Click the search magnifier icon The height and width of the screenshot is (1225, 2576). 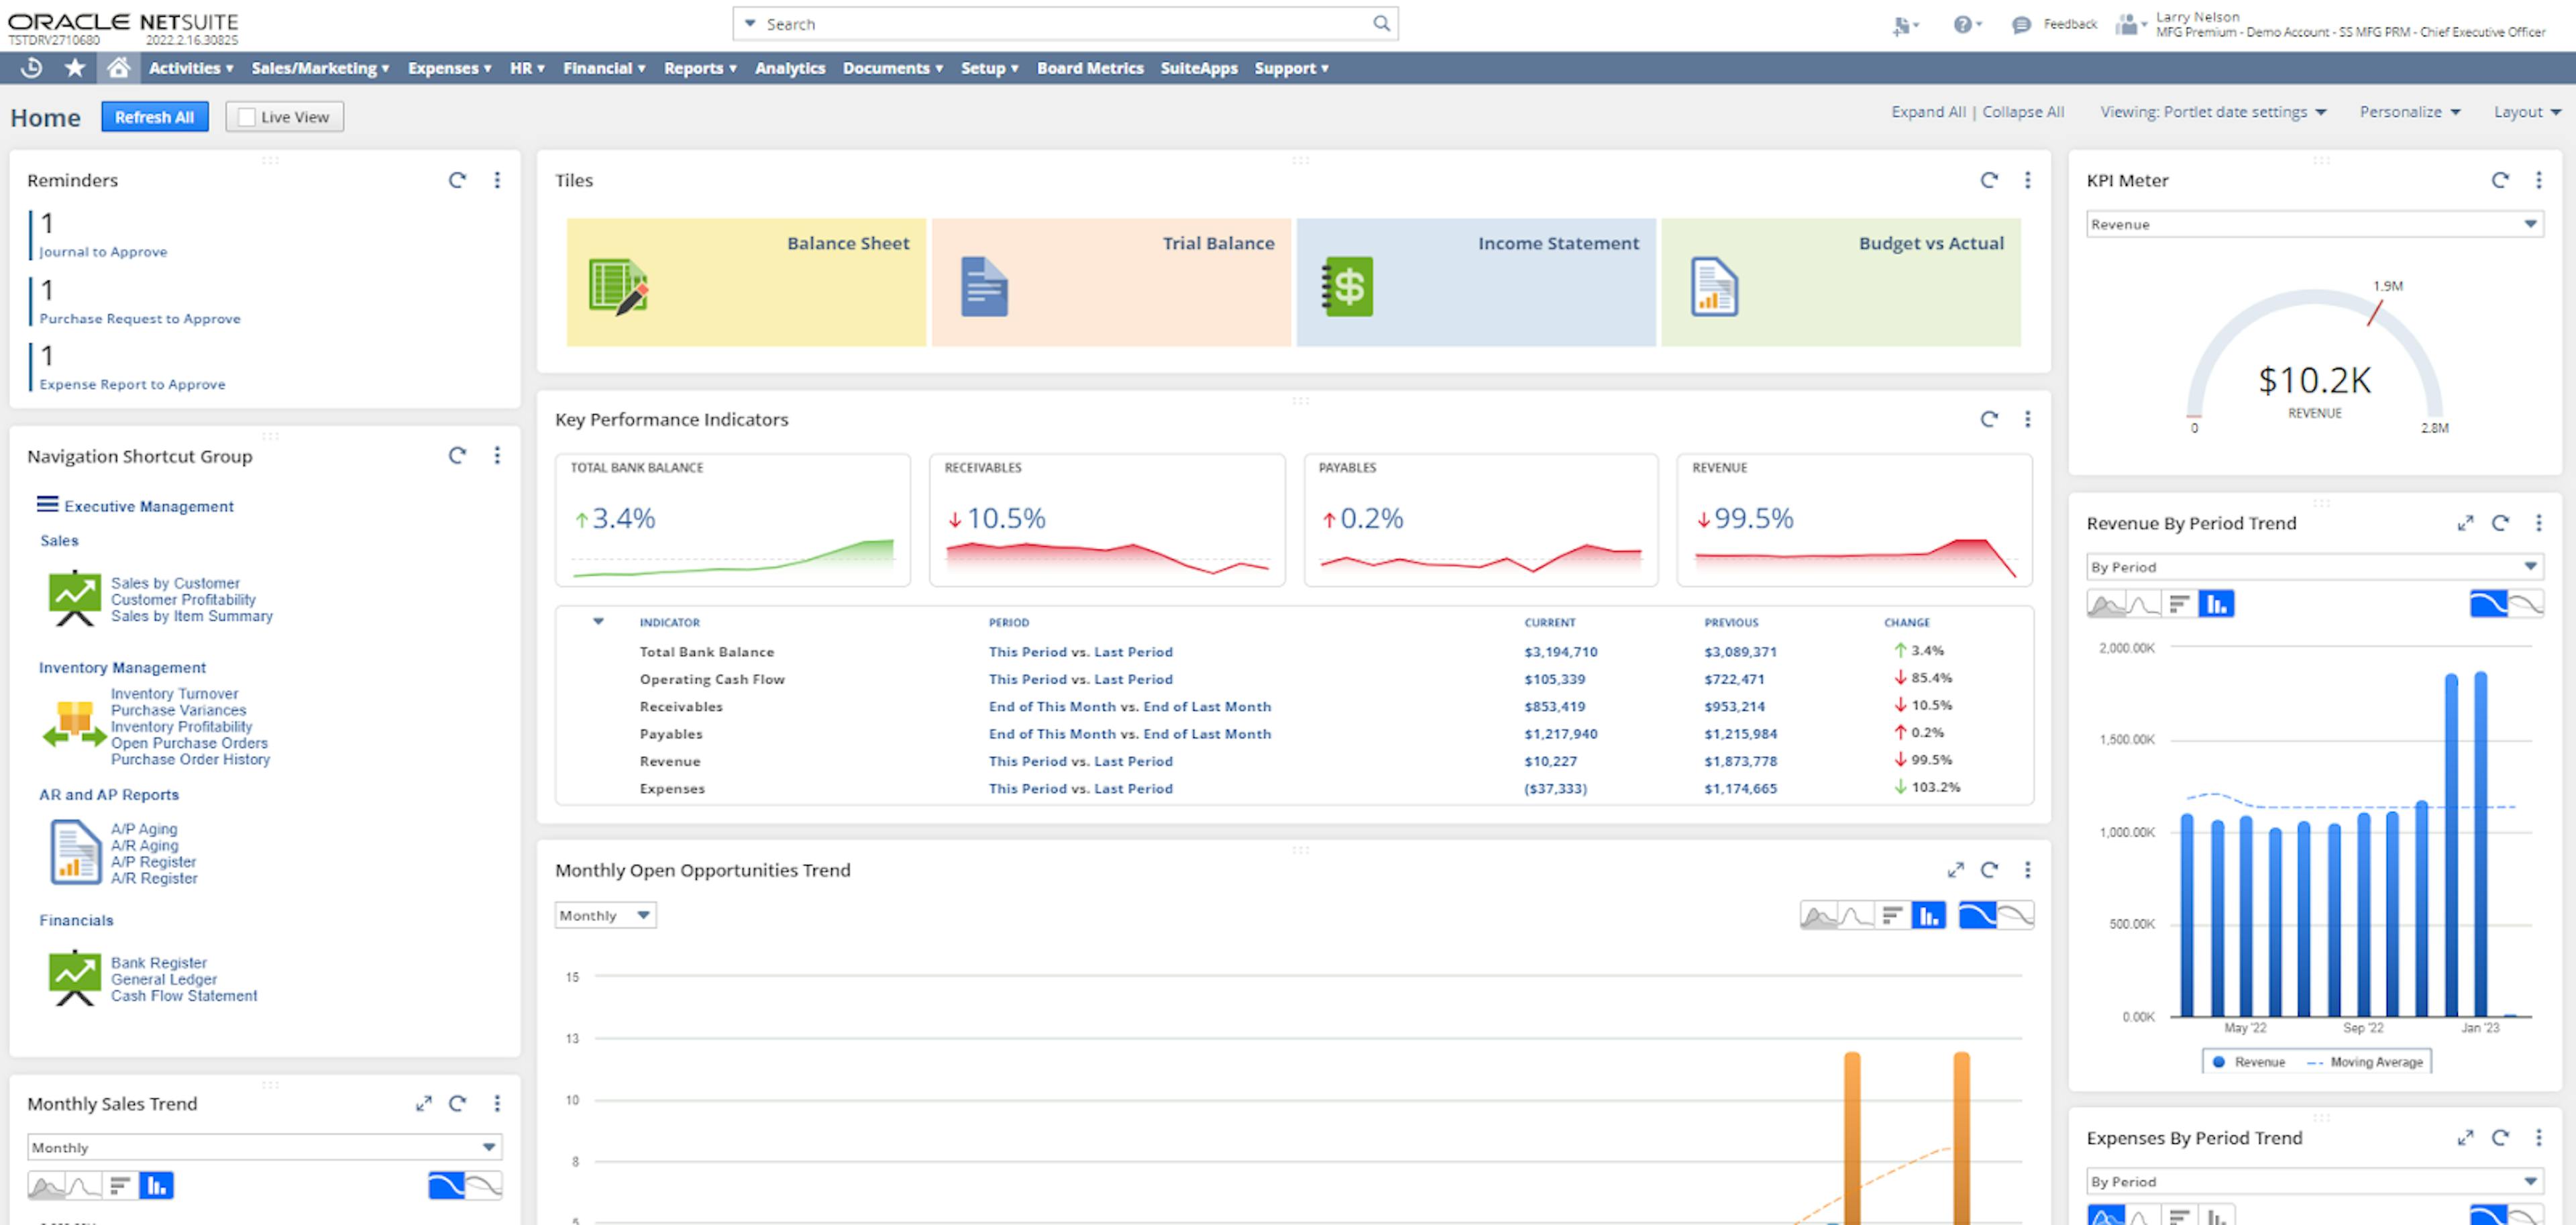pyautogui.click(x=1381, y=23)
